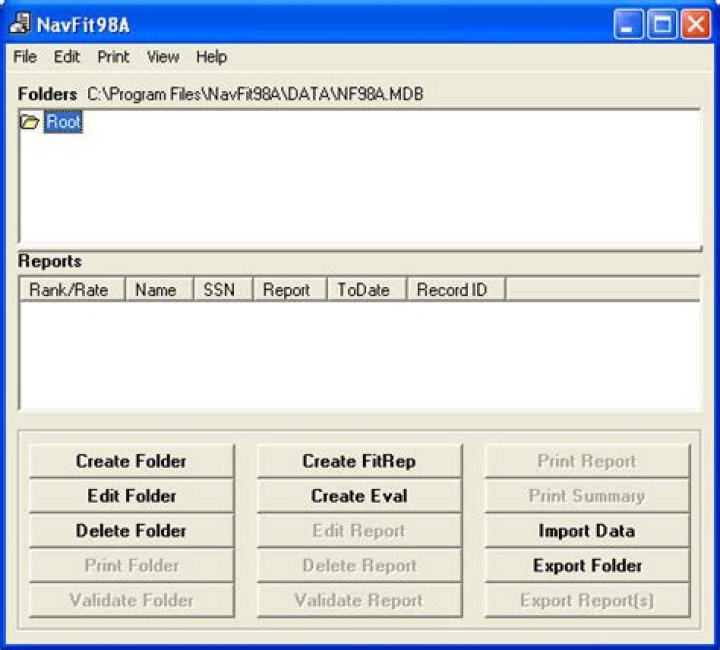Click the open folder icon beside Root
This screenshot has height=650, width=720.
30,123
